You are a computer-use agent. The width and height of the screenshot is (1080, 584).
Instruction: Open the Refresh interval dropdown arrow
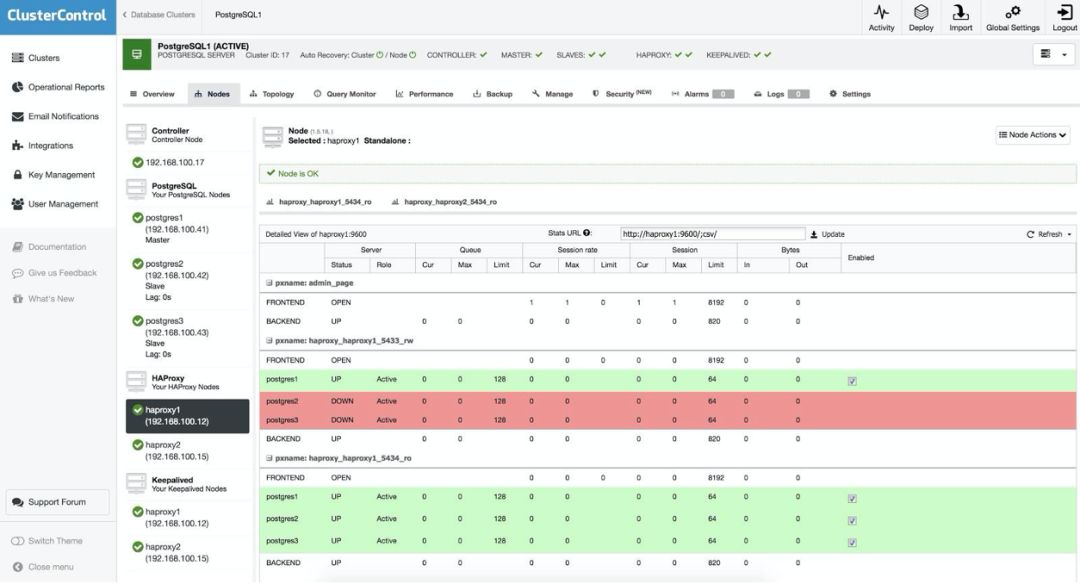click(1069, 234)
